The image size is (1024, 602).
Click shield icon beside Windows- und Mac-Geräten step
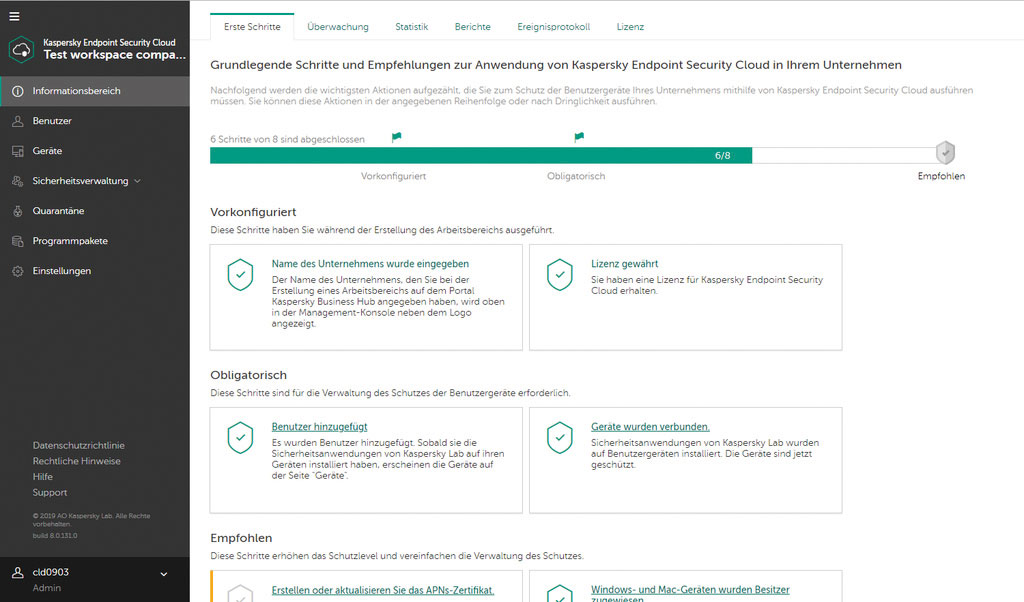560,593
